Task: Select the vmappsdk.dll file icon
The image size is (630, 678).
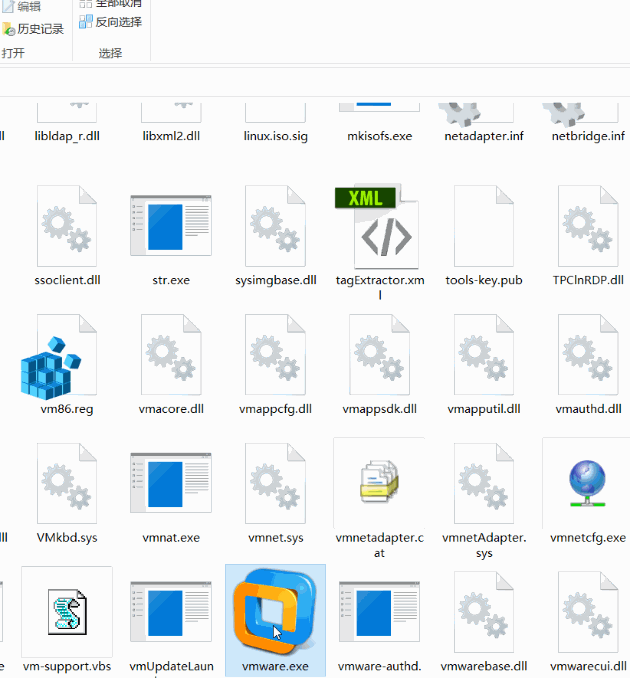Action: (380, 355)
